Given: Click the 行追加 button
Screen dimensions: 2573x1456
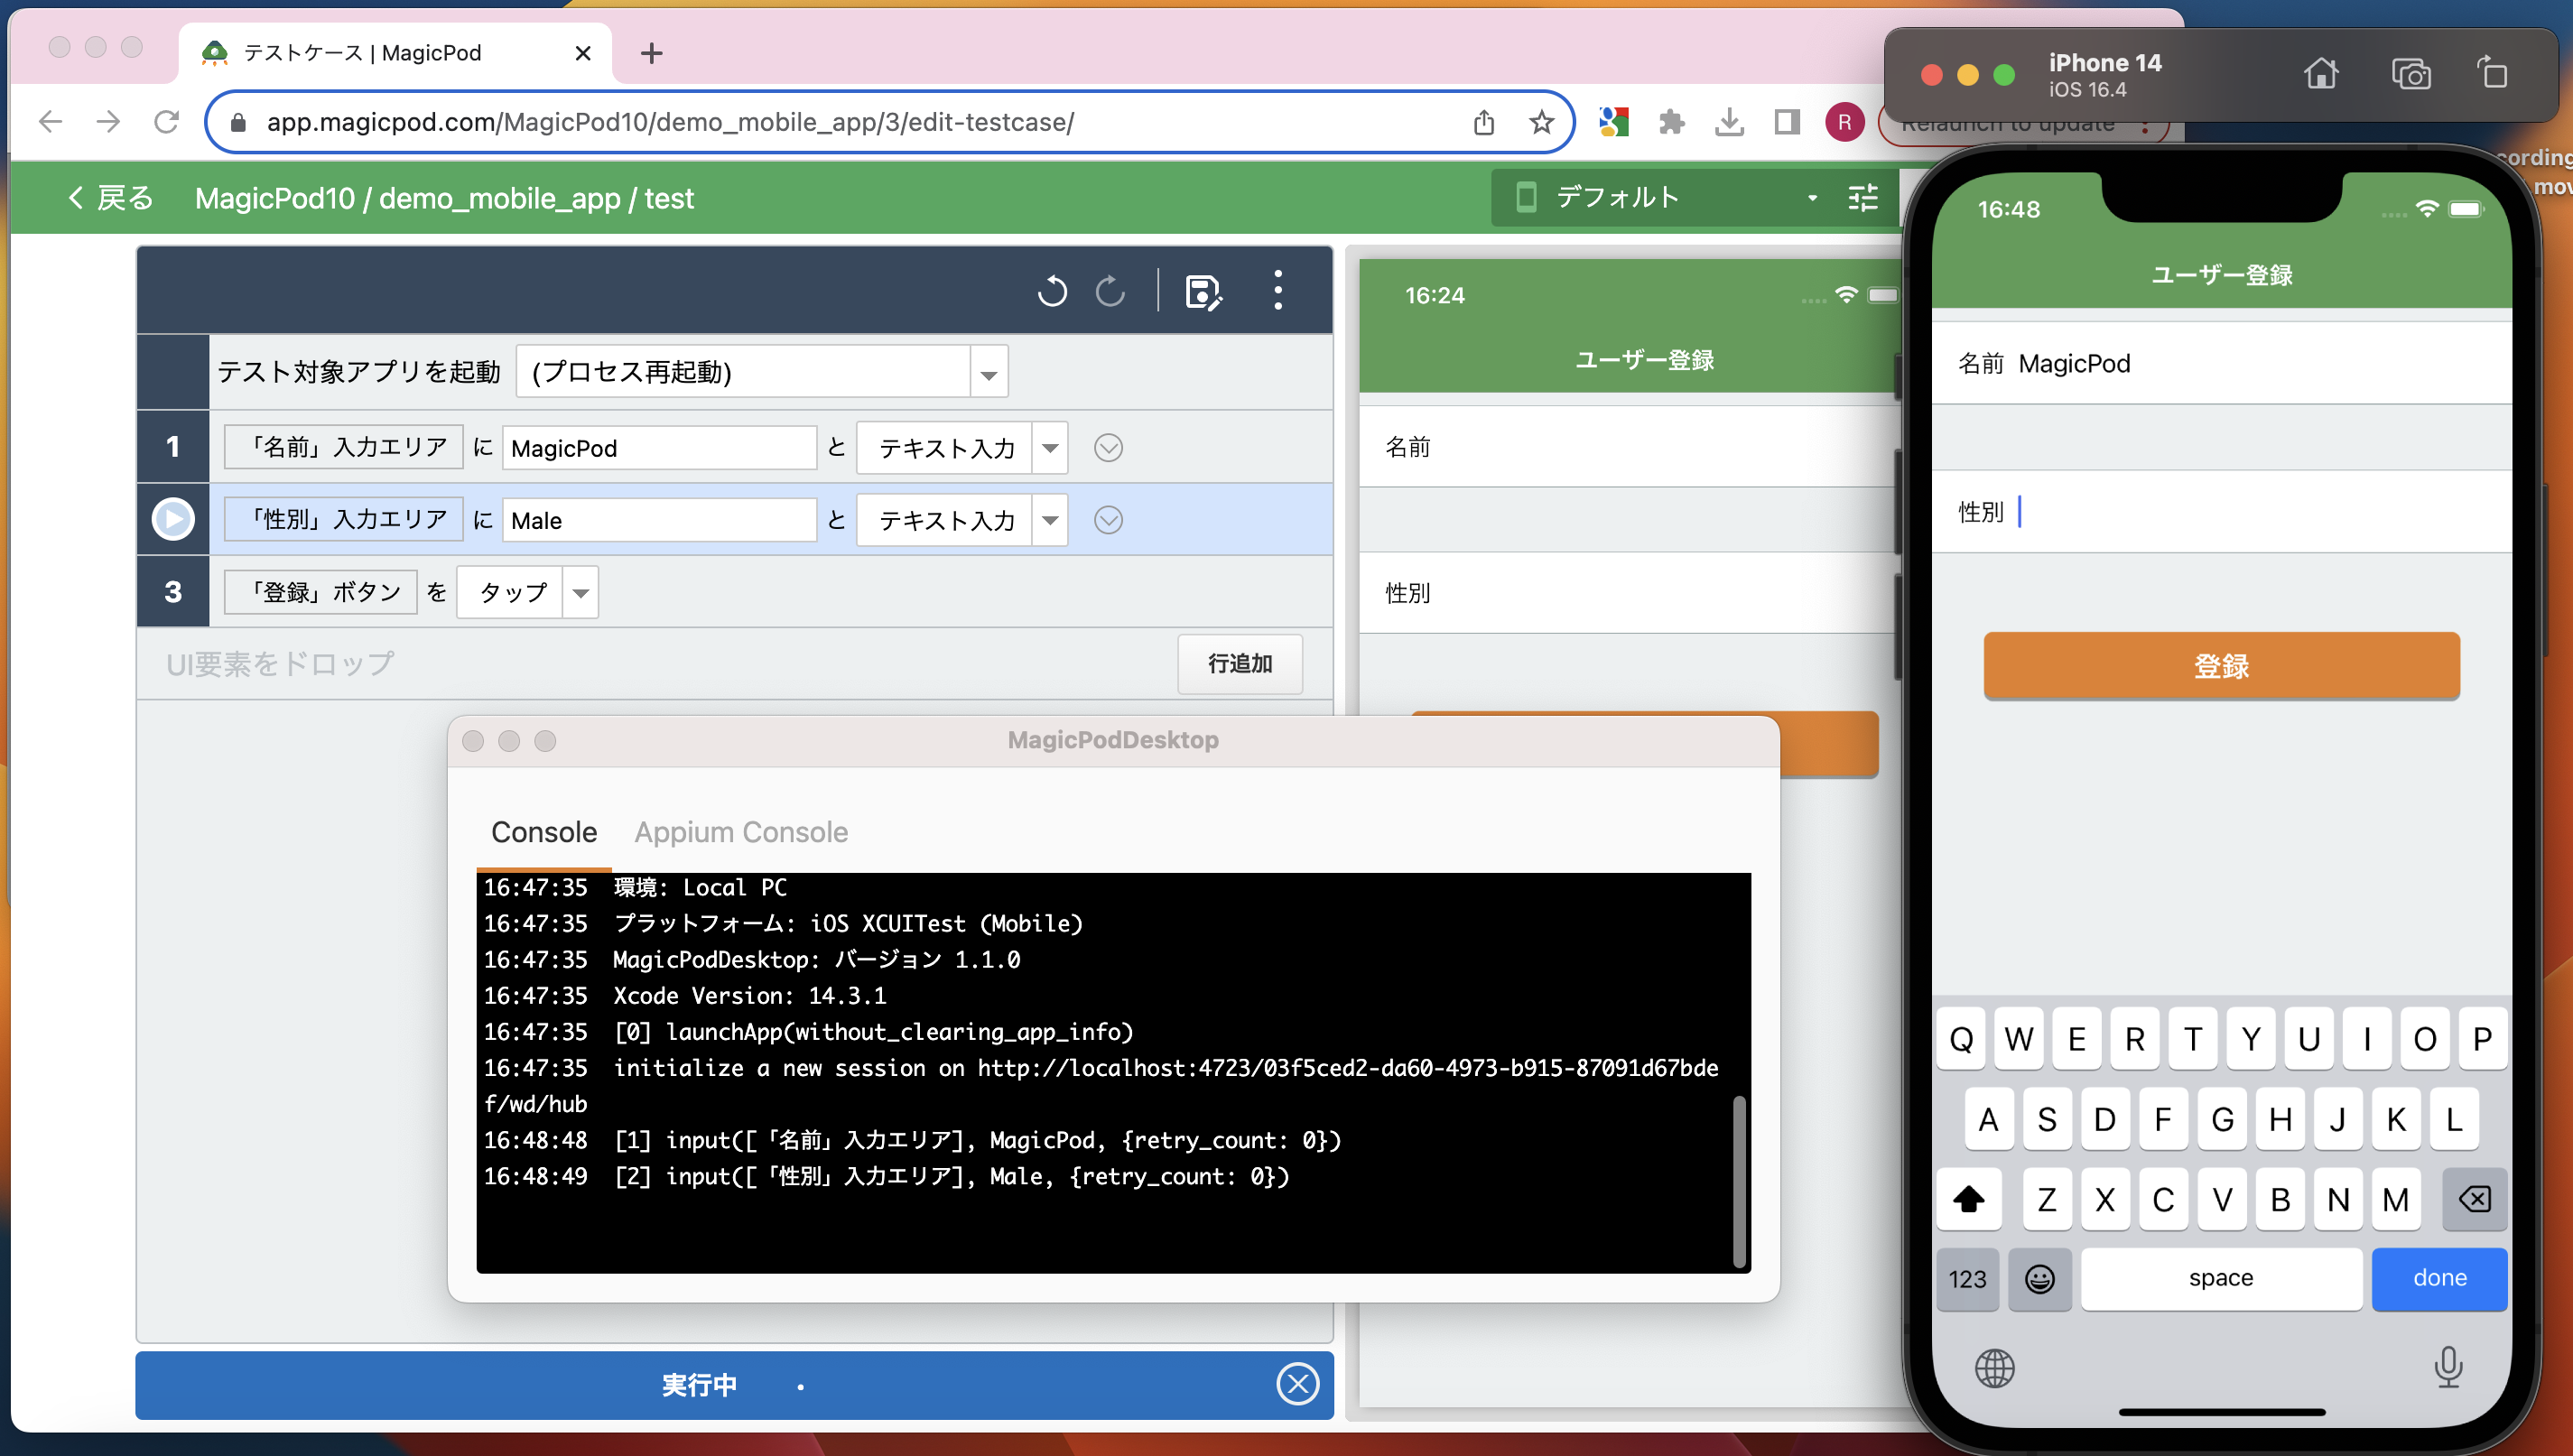Looking at the screenshot, I should 1240,663.
